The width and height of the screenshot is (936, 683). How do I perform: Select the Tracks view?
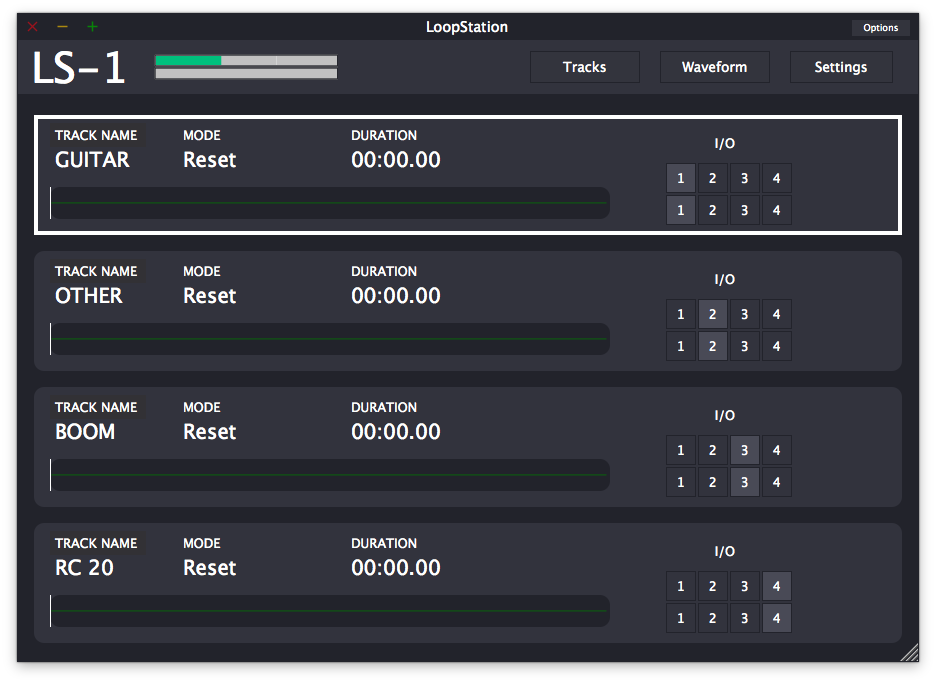[584, 67]
